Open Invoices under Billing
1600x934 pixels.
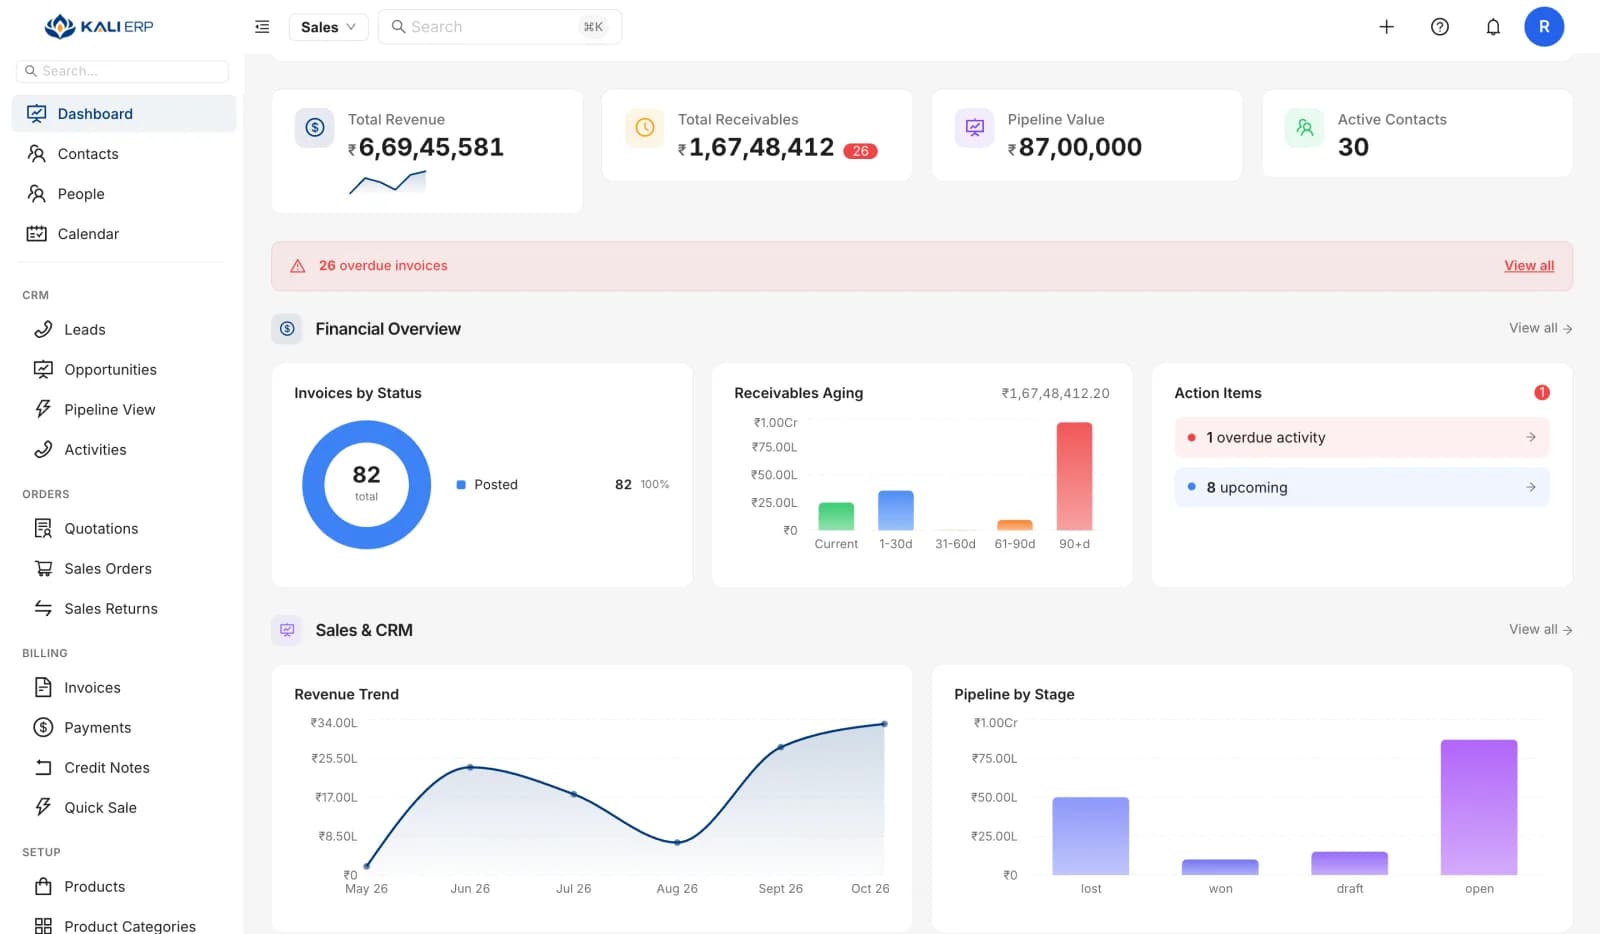[x=124, y=688]
